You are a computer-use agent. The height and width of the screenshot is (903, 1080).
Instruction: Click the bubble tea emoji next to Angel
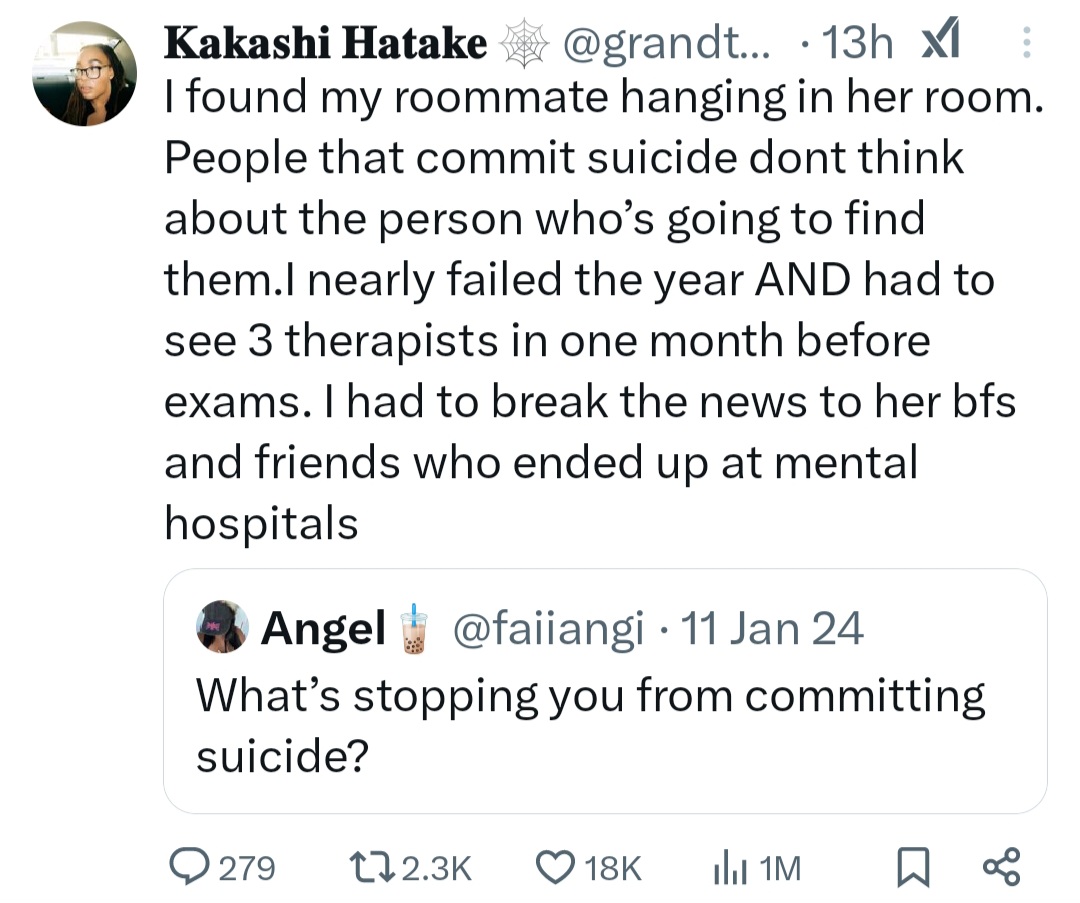(412, 629)
